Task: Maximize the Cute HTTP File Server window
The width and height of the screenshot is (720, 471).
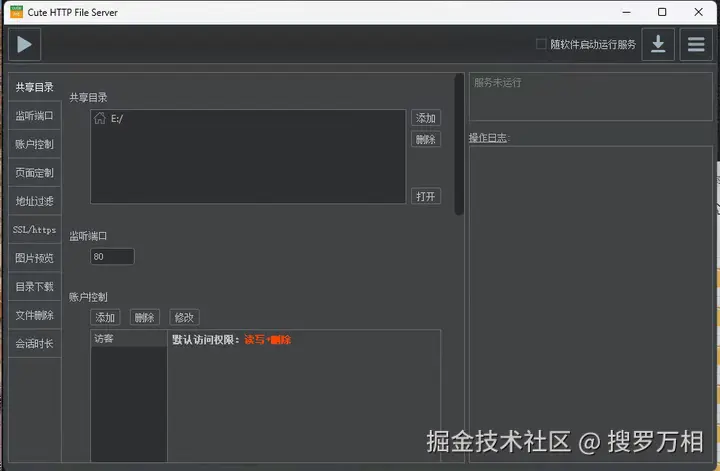Action: 662,12
